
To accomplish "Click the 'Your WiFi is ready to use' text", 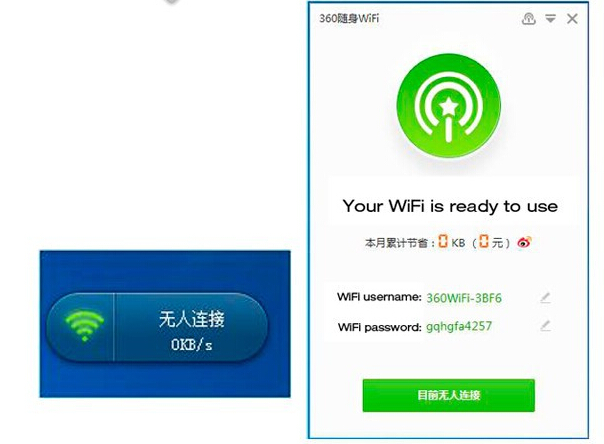I will 450,206.
